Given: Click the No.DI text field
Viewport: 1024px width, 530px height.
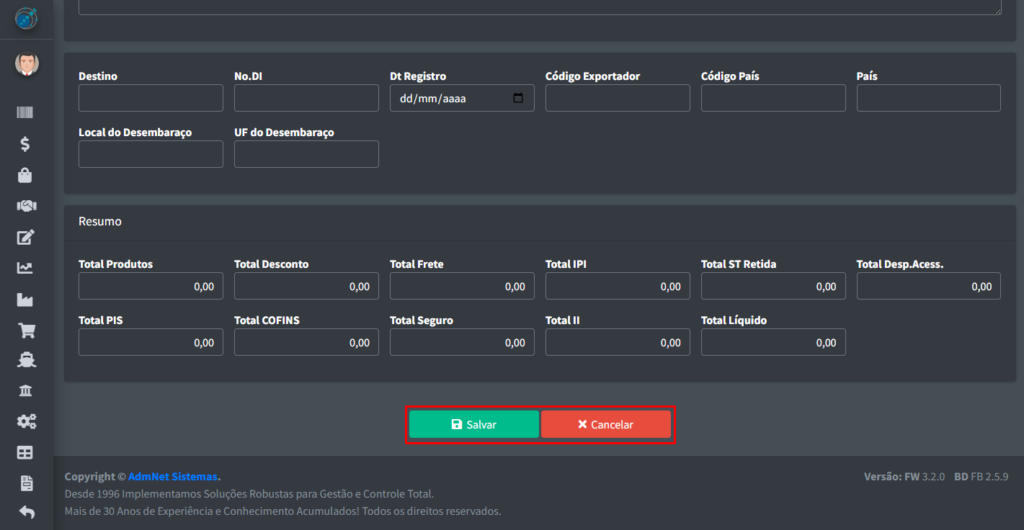Looking at the screenshot, I should [x=306, y=98].
